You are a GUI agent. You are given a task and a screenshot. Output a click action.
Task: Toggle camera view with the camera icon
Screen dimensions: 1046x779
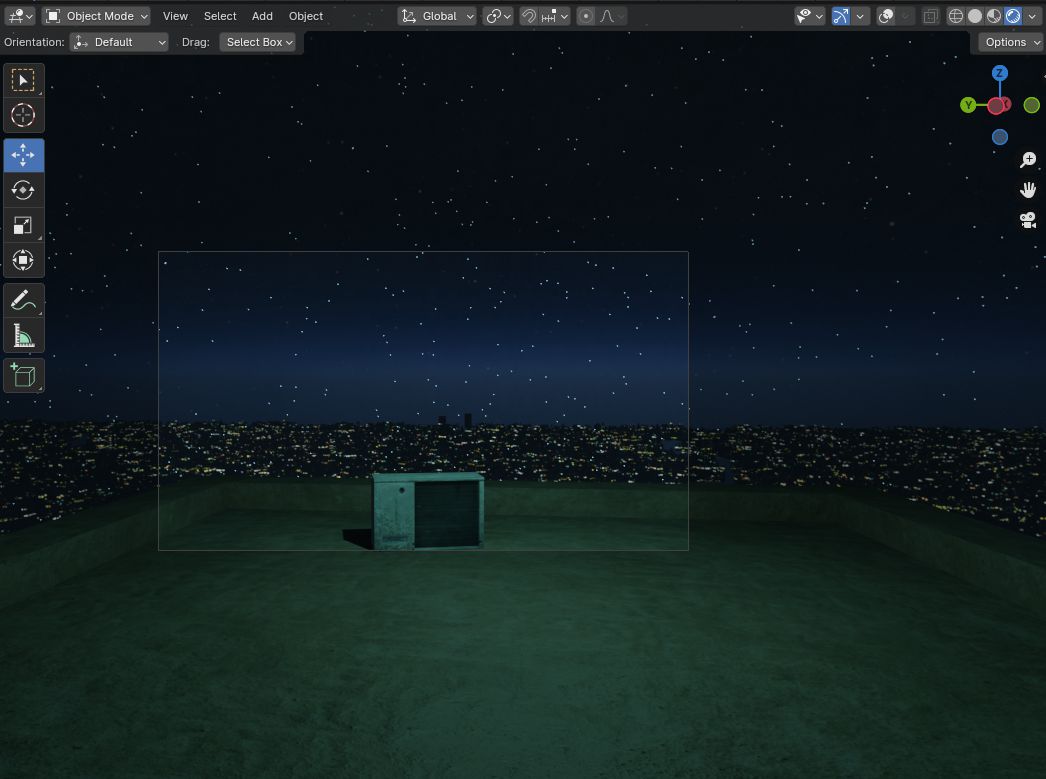coord(1027,220)
